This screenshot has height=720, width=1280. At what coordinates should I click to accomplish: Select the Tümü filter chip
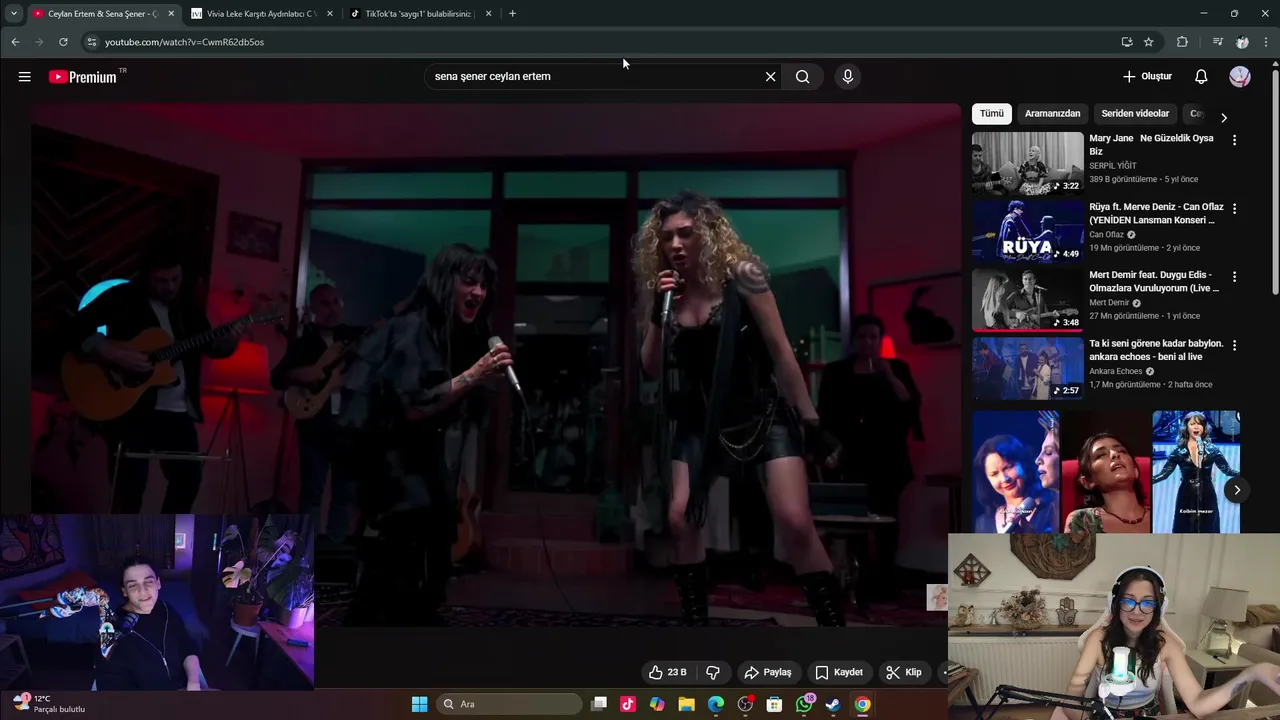coord(991,113)
